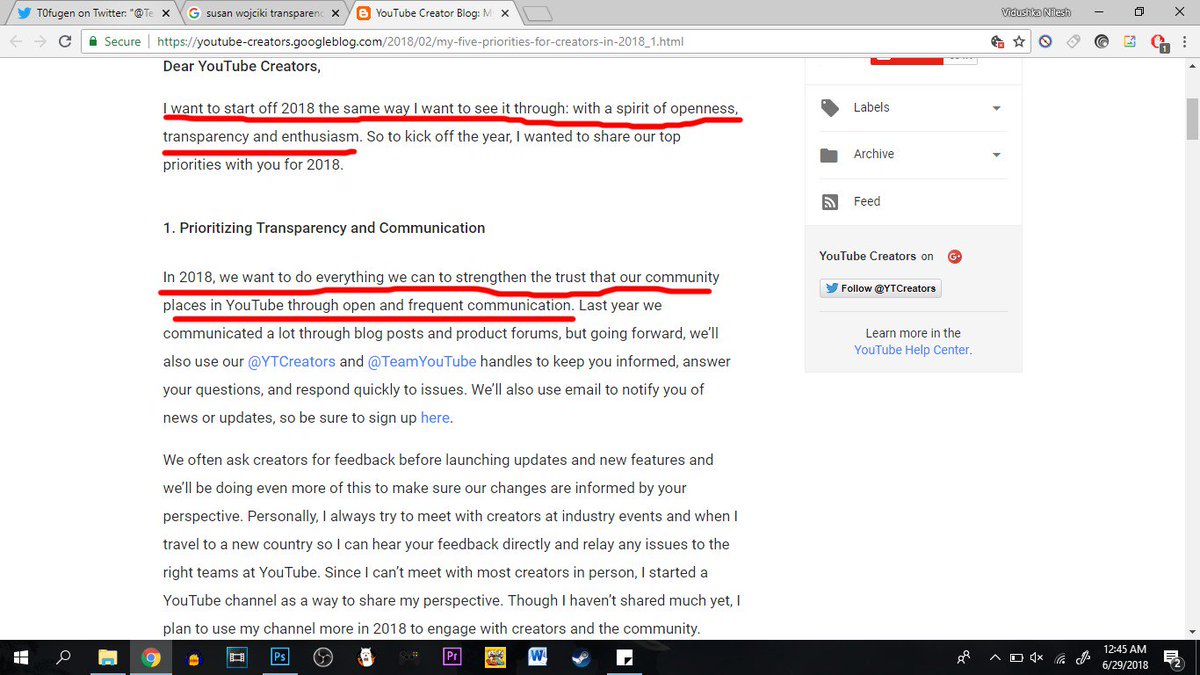Click the red extension icon with badge 1
Screen dimensions: 1200x675
tap(1159, 42)
